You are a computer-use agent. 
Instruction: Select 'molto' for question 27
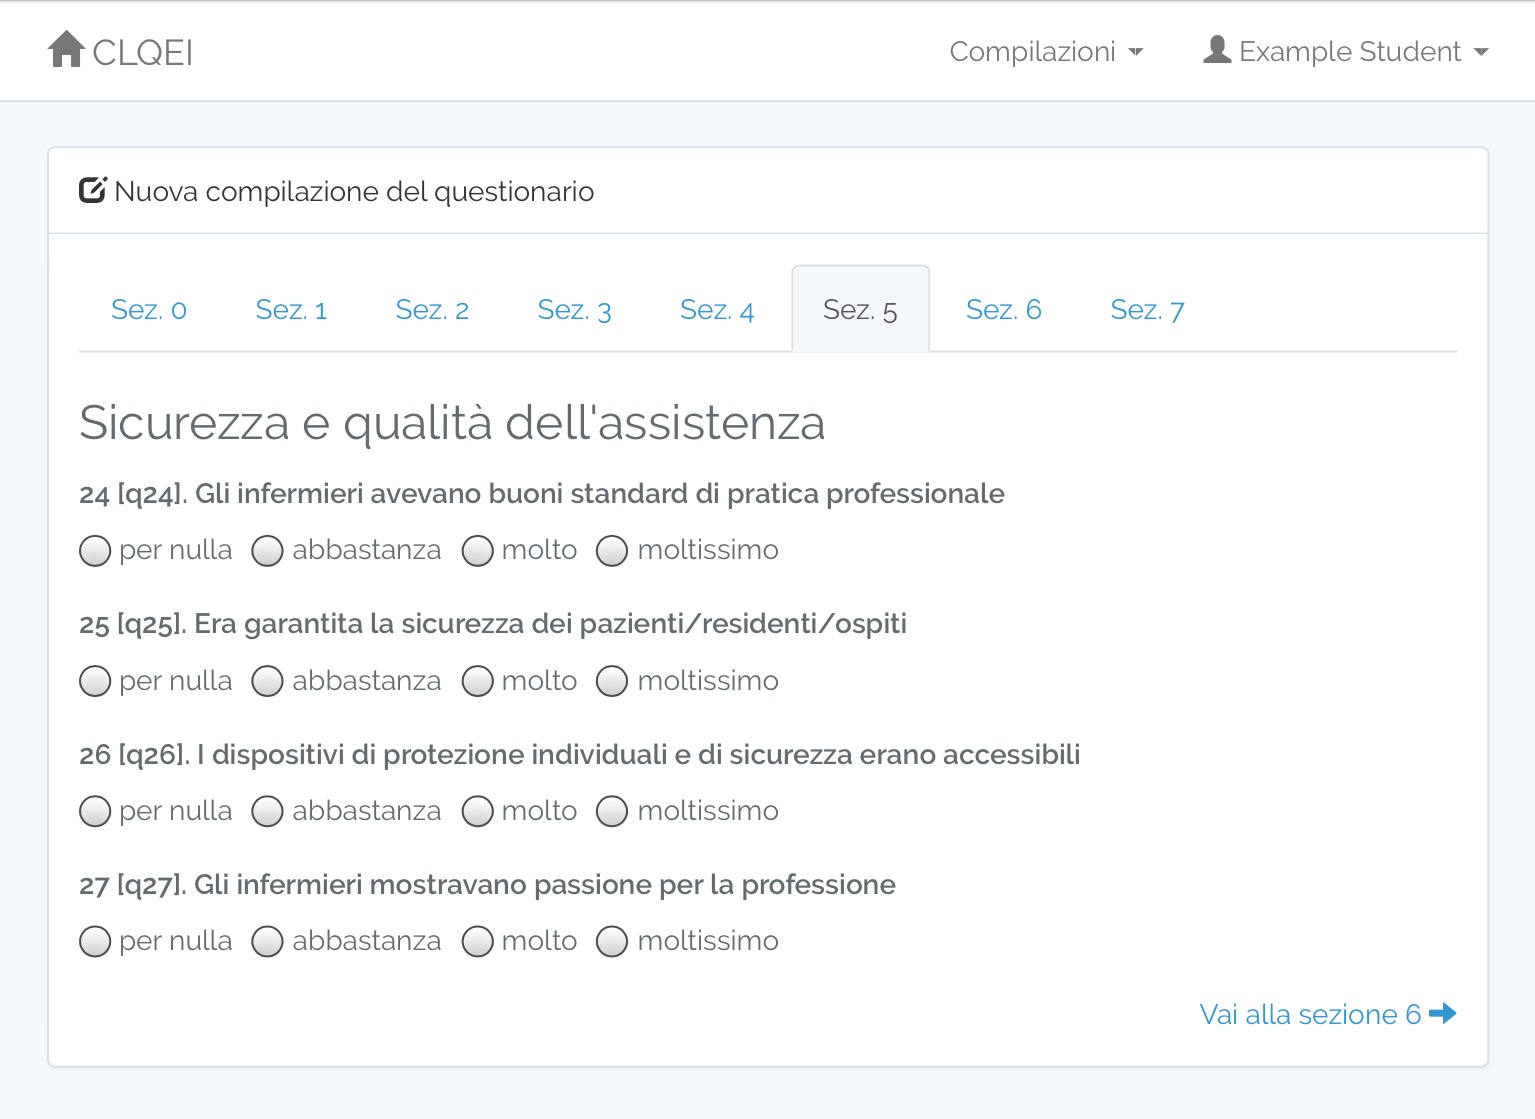point(477,941)
